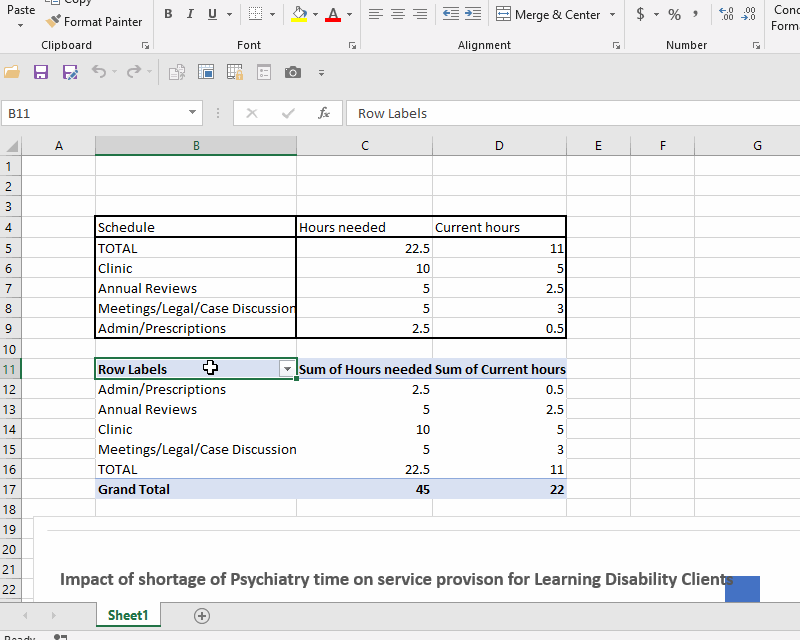Click Increase Decimal button
Image resolution: width=800 pixels, height=640 pixels.
[726, 14]
